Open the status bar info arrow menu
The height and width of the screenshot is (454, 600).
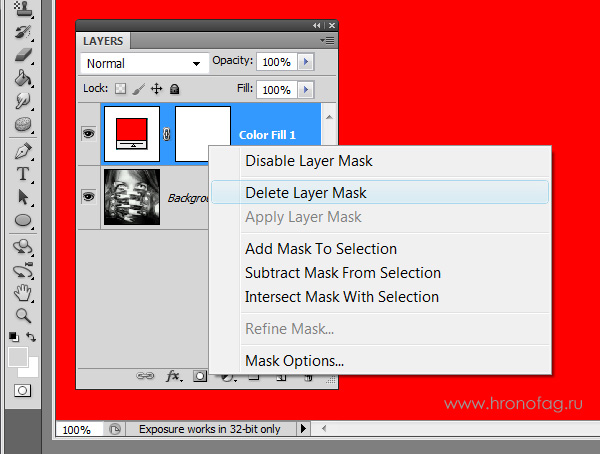303,428
